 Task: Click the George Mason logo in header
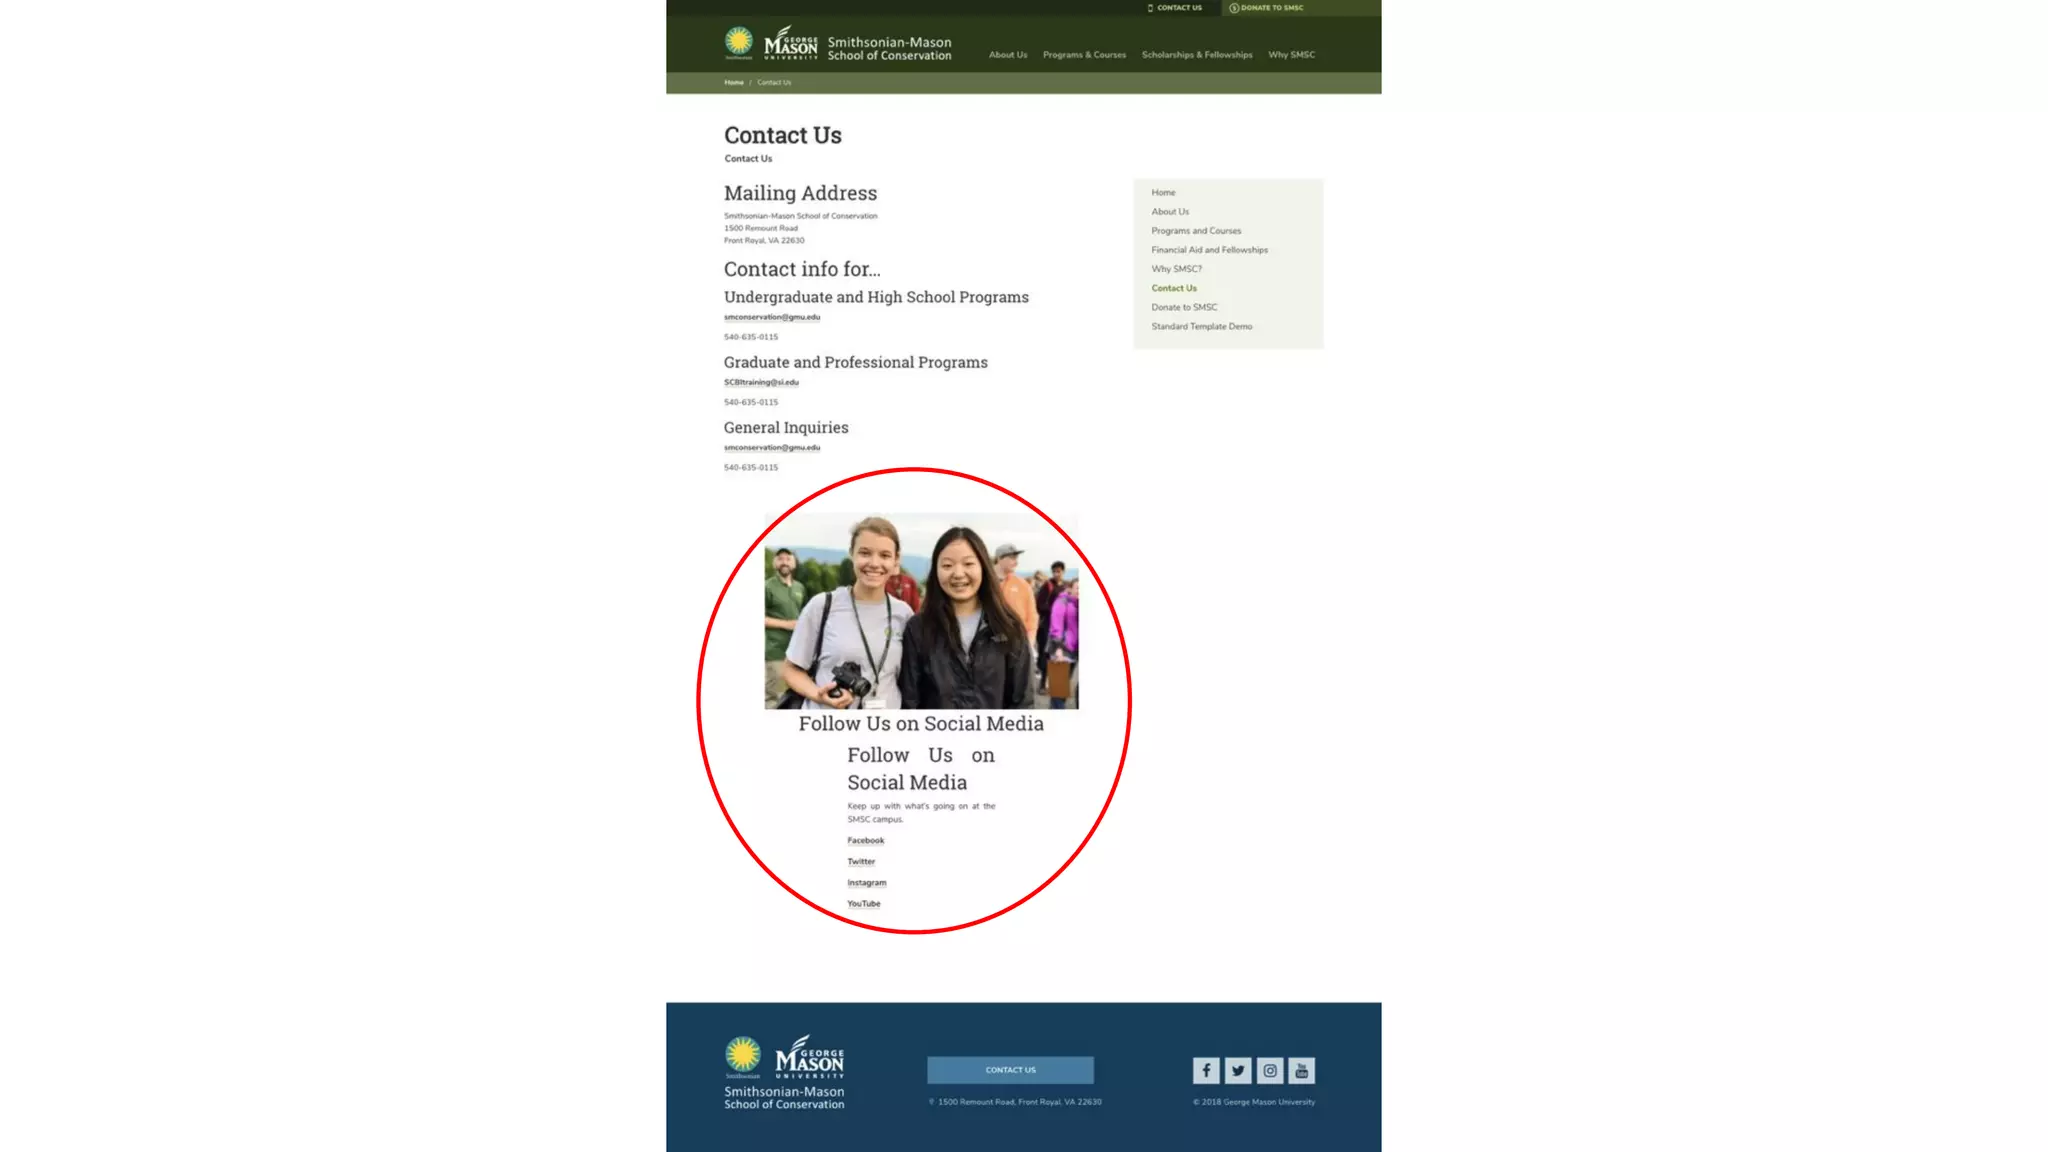point(791,43)
